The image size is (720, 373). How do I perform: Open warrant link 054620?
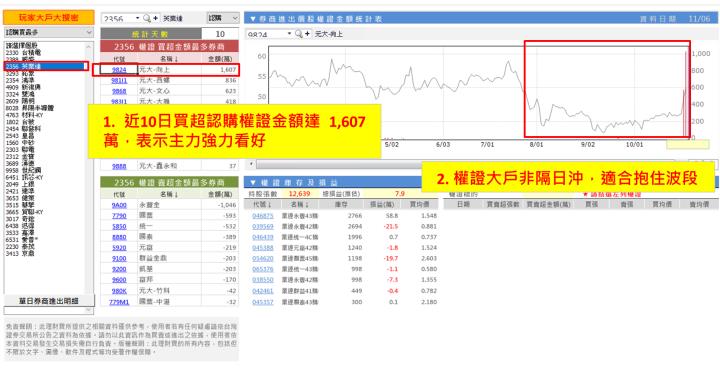pyautogui.click(x=263, y=259)
